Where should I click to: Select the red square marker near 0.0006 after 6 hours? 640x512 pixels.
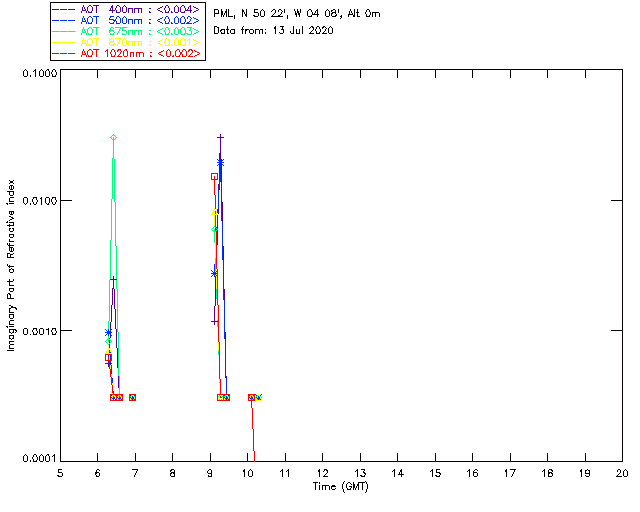pyautogui.click(x=108, y=358)
